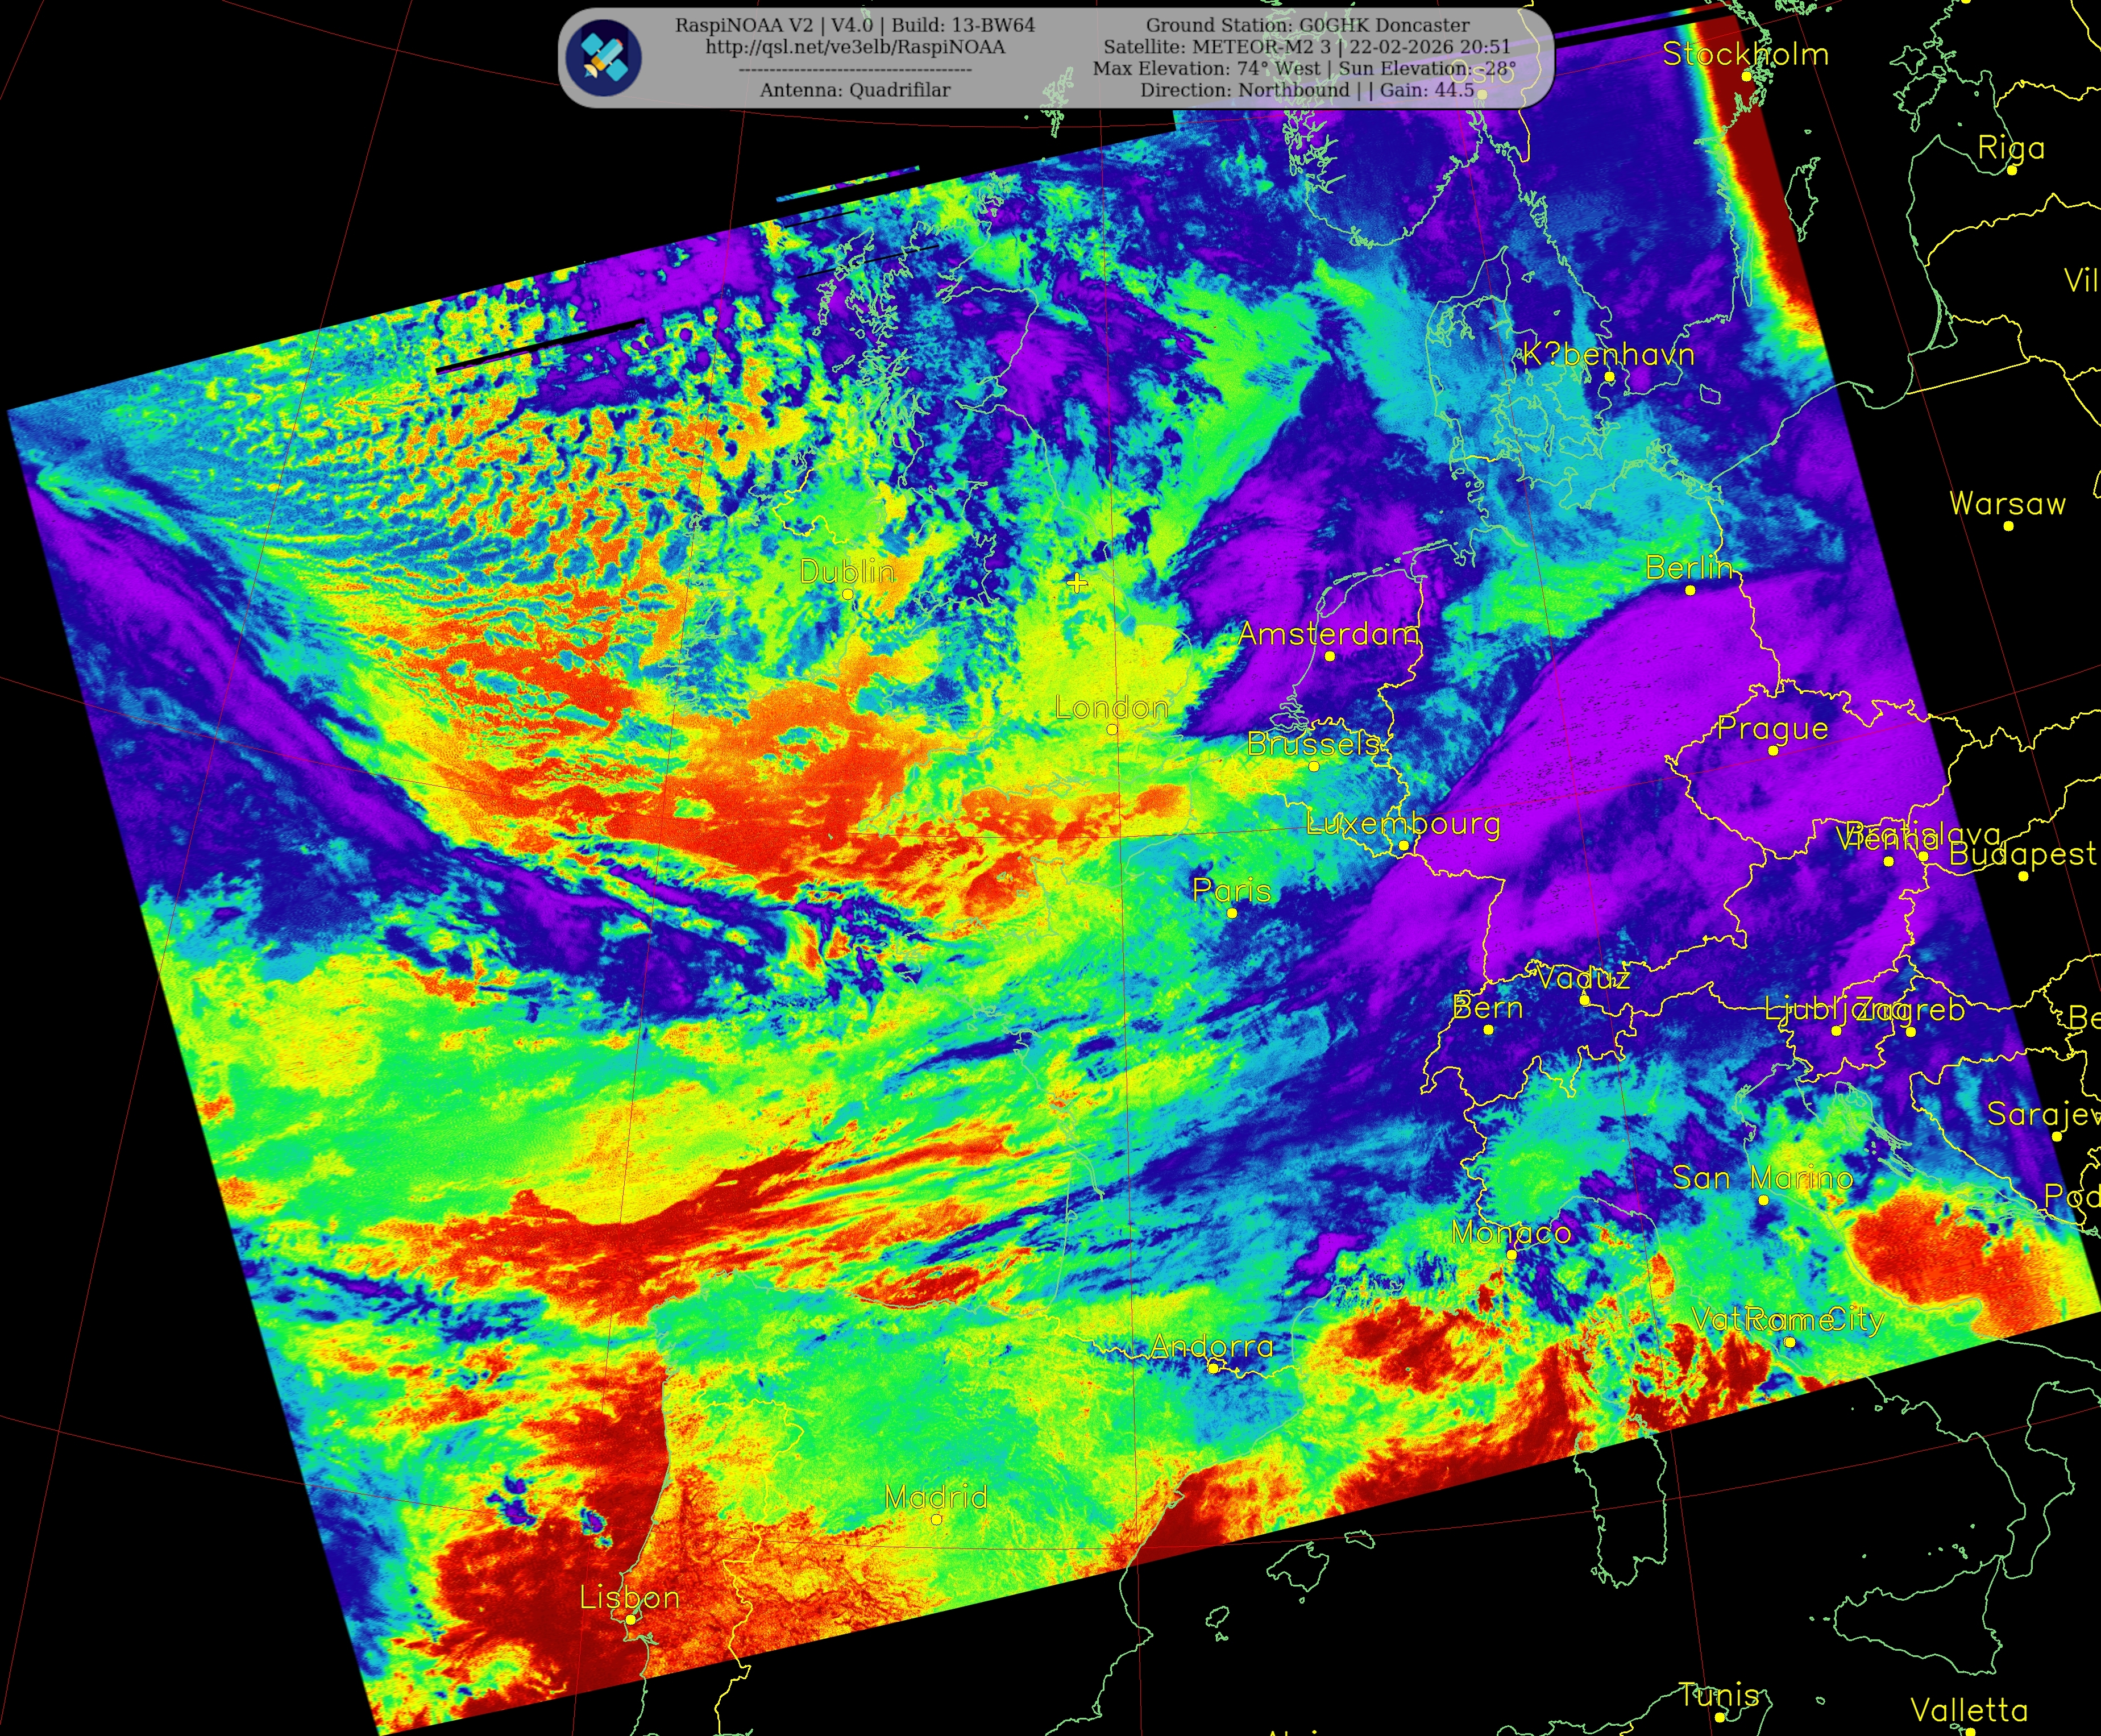2101x1736 pixels.
Task: Click the Monaco city marker dot
Action: 1511,1255
